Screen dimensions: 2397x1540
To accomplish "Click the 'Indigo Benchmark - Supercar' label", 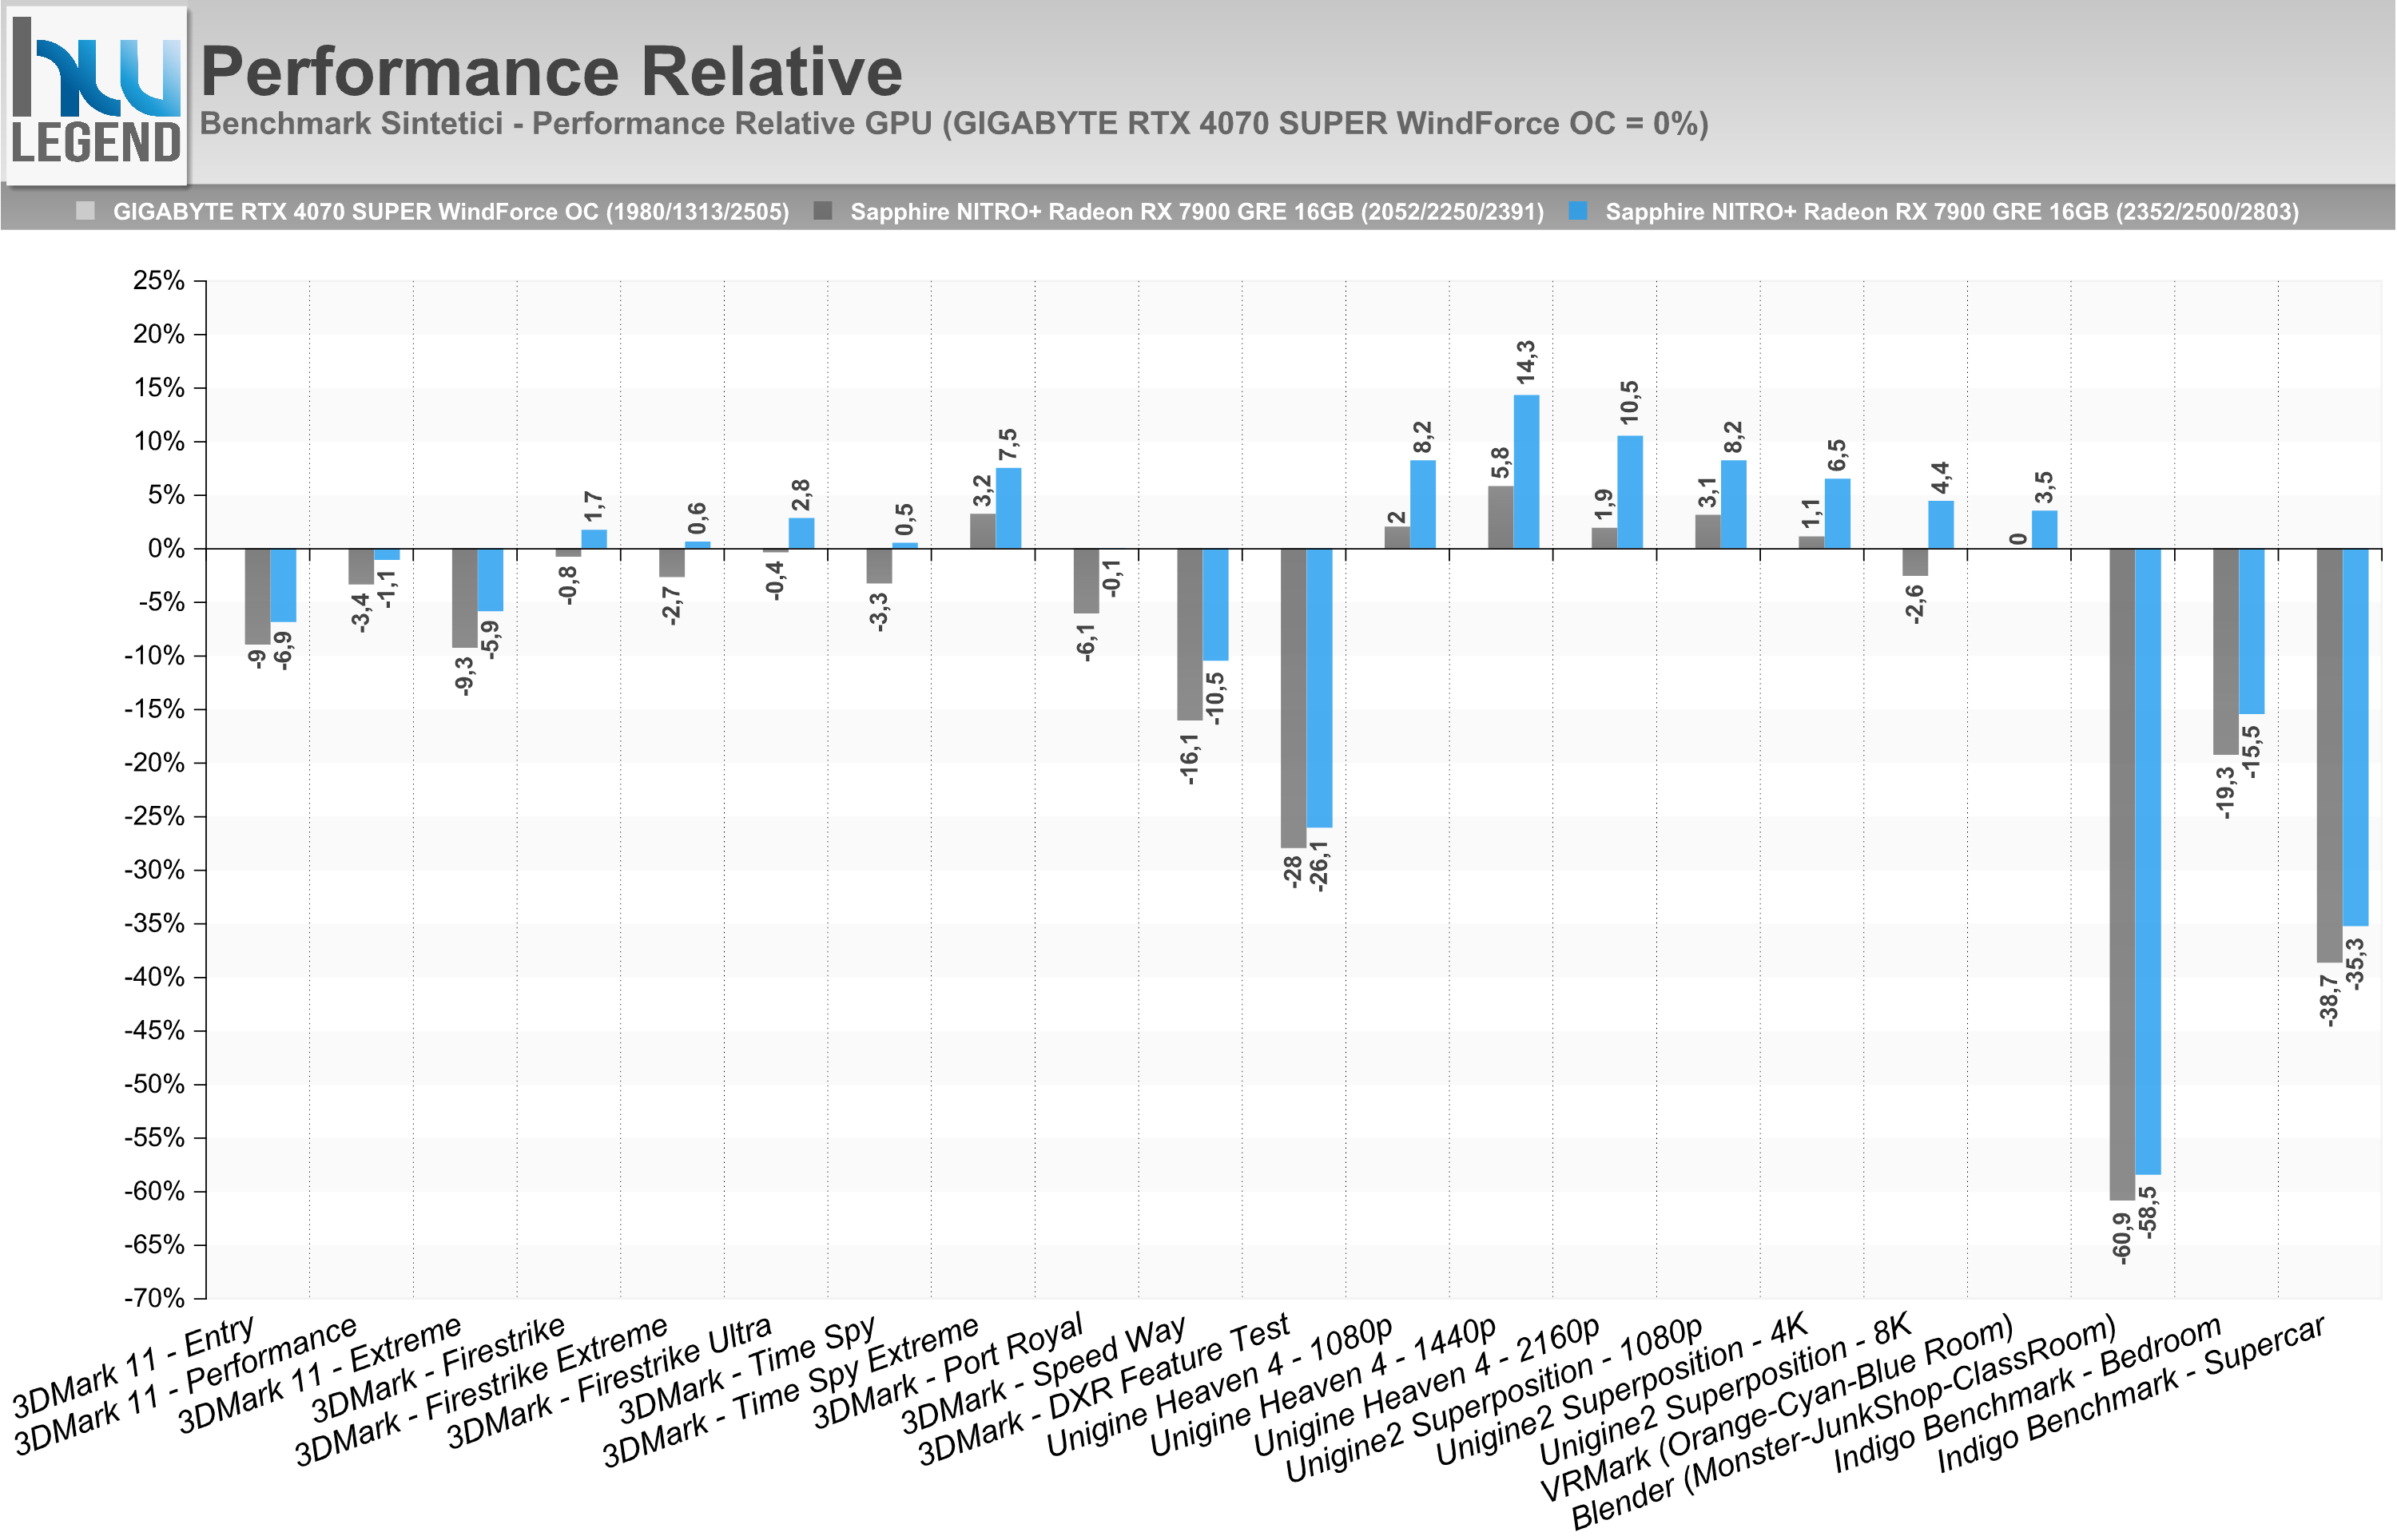I will [x=2131, y=1393].
